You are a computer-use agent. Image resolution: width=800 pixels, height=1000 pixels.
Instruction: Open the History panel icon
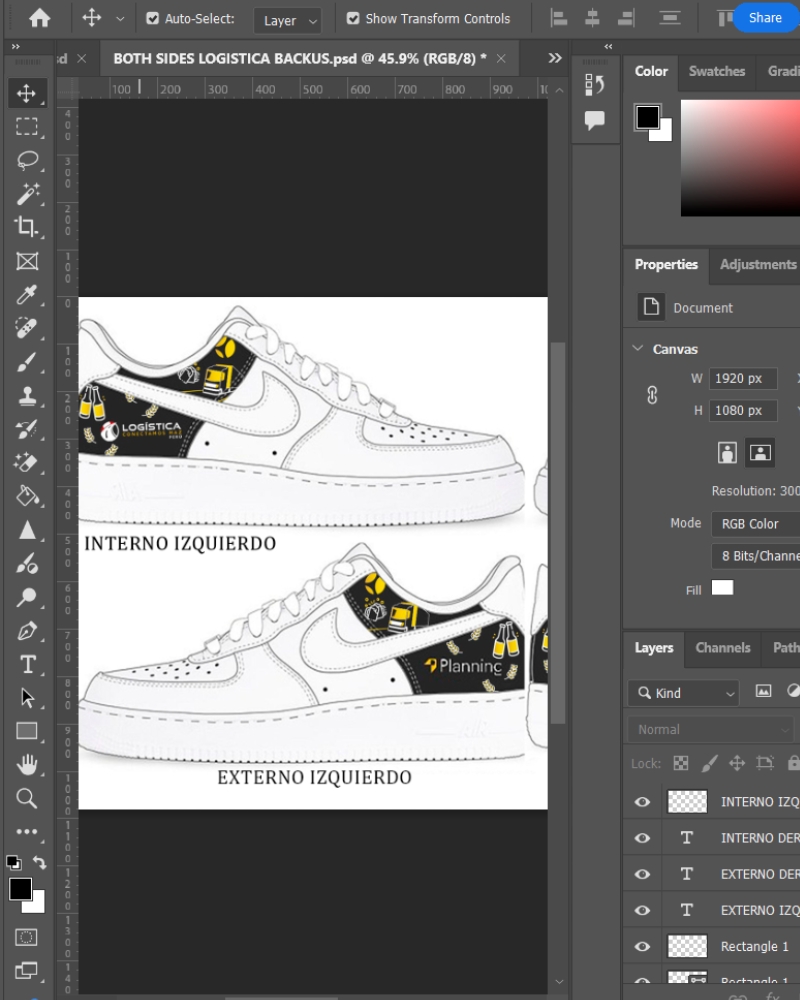tap(595, 84)
